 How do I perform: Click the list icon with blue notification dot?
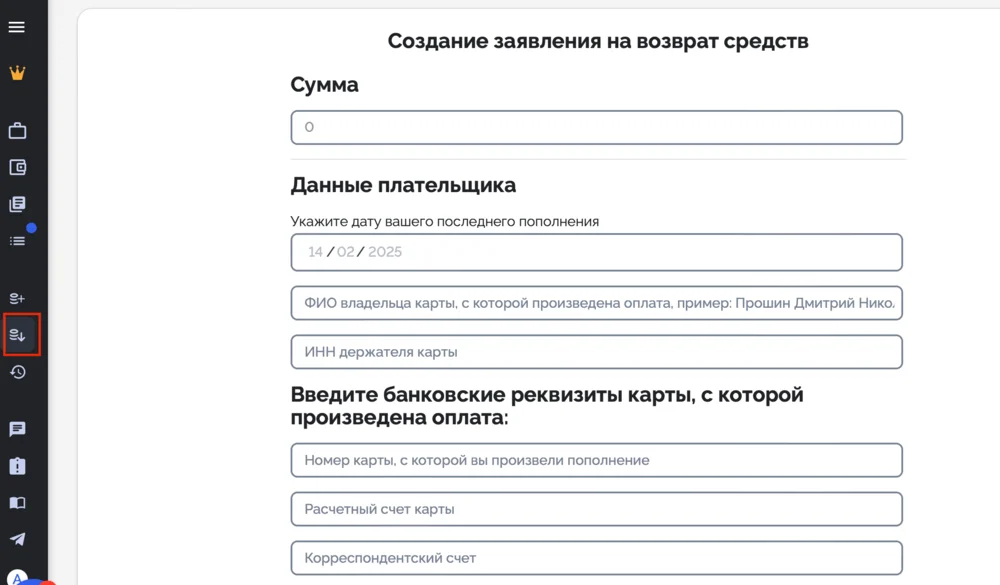(18, 240)
